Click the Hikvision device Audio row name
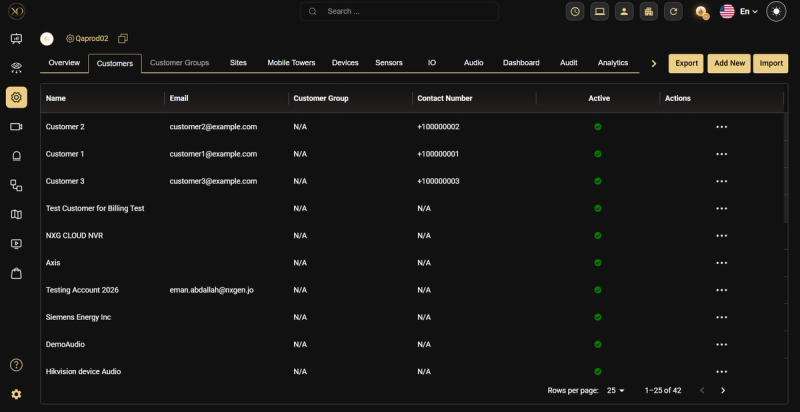 tap(83, 372)
